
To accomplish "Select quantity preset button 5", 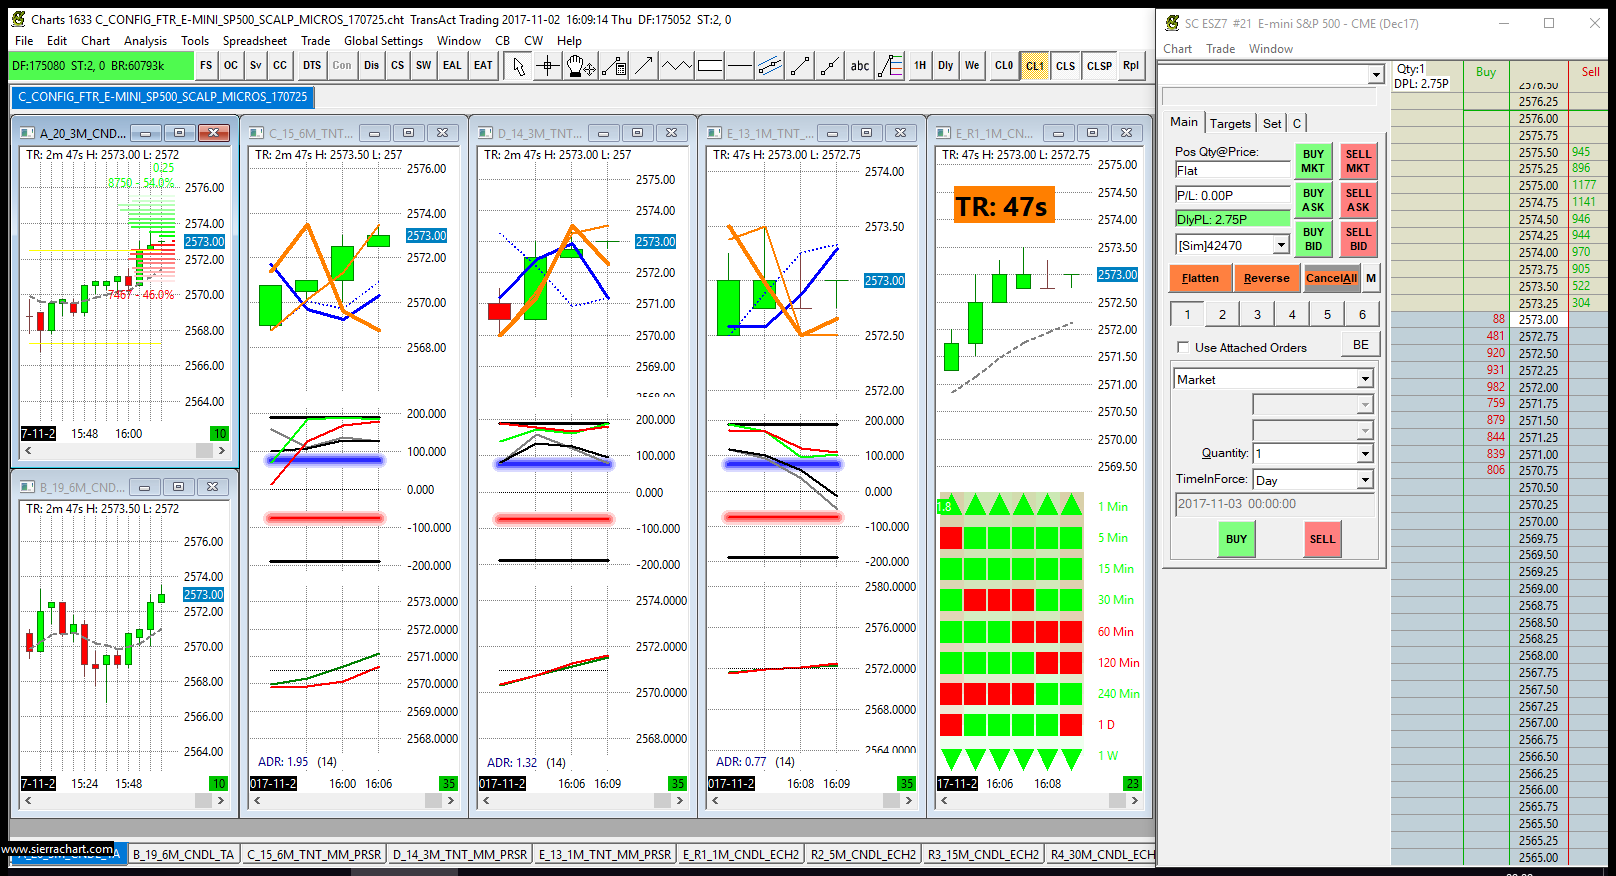I will pos(1327,315).
